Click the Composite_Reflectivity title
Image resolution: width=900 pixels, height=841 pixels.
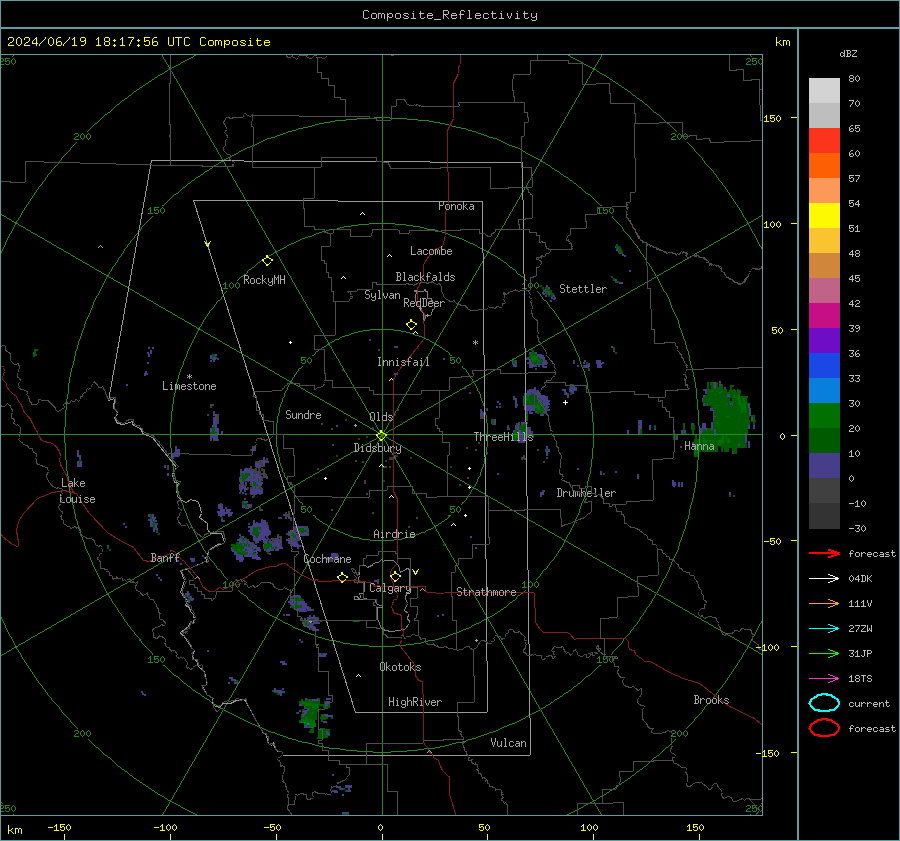click(449, 15)
